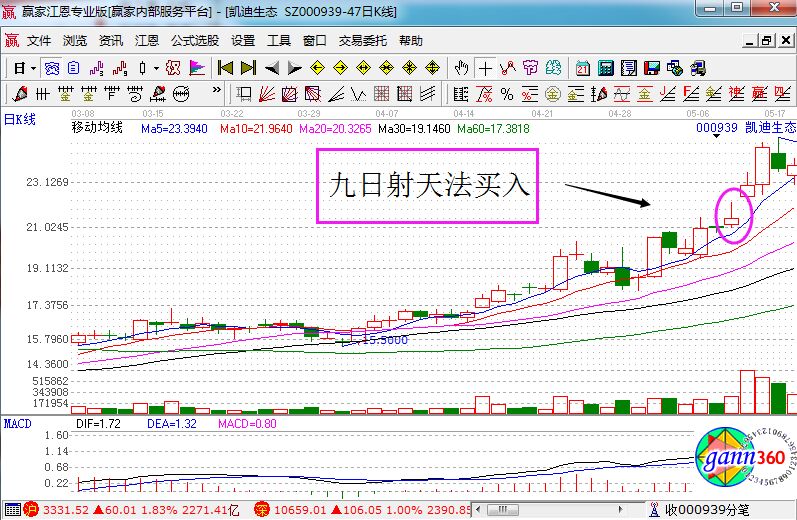
Task: Click the 移动均线 indicator label
Action: click(97, 128)
